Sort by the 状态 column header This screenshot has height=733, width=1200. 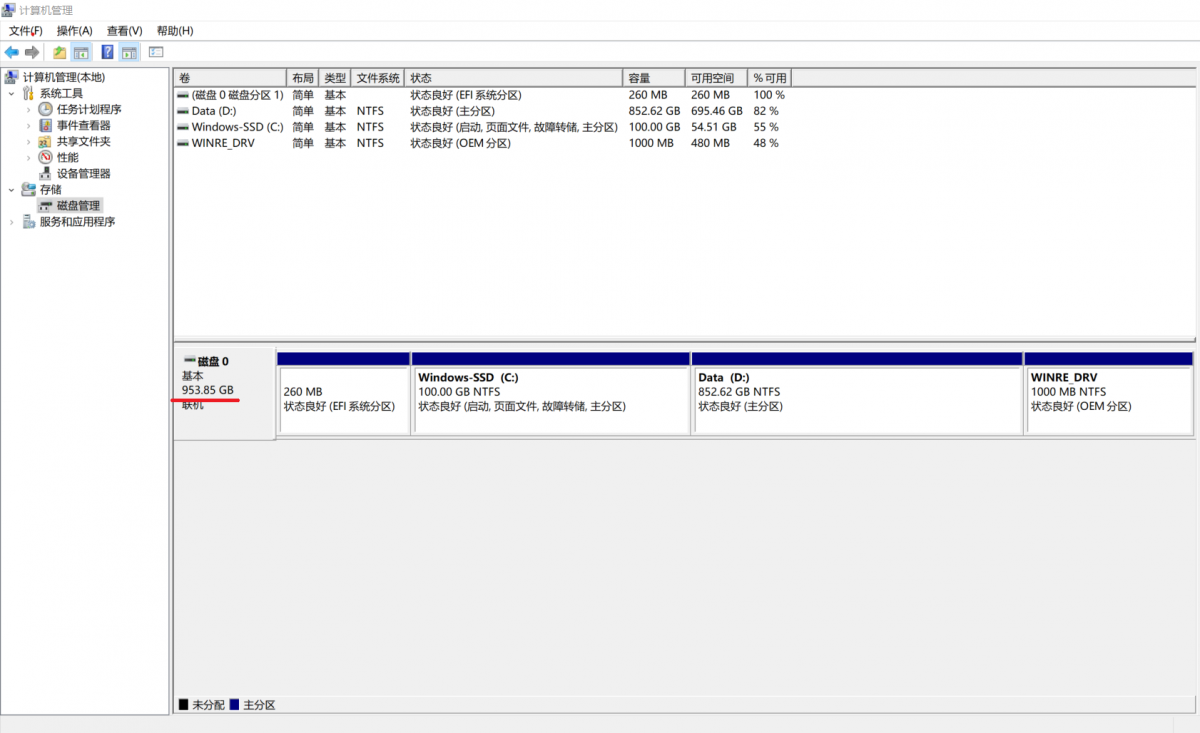point(514,78)
